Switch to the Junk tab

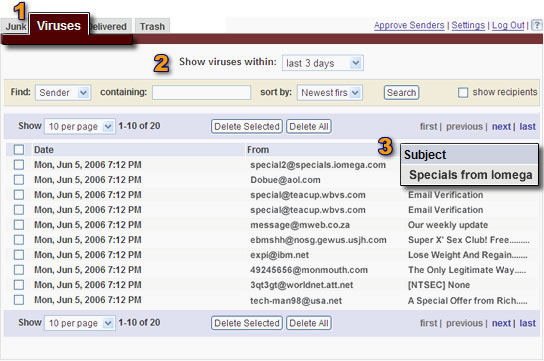click(x=15, y=26)
